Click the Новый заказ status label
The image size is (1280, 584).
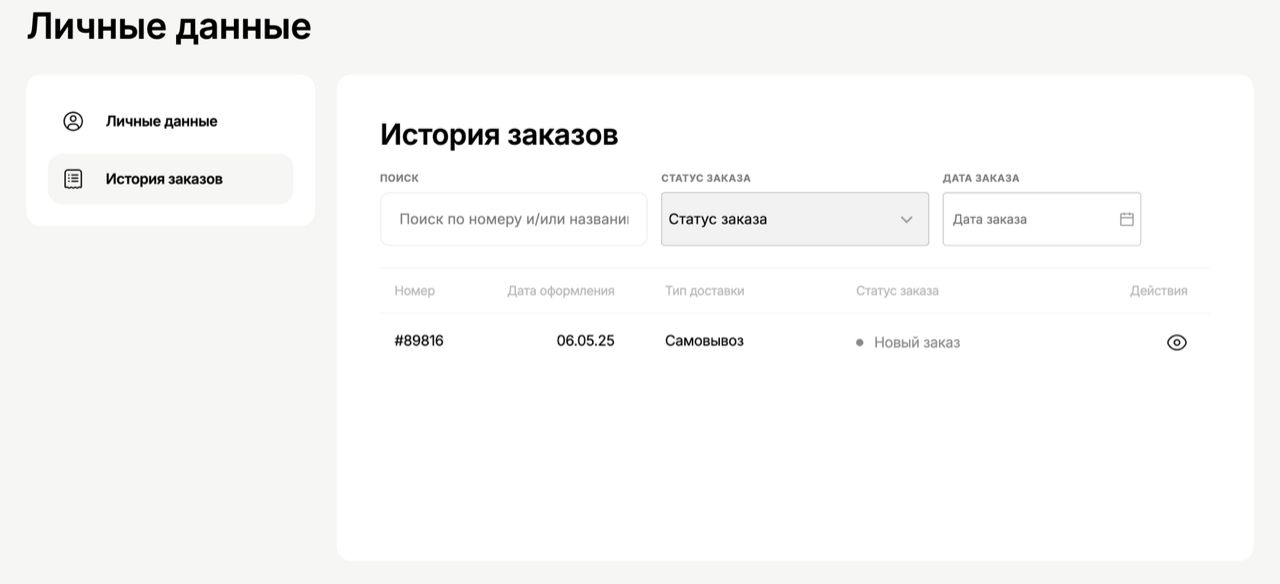[917, 342]
